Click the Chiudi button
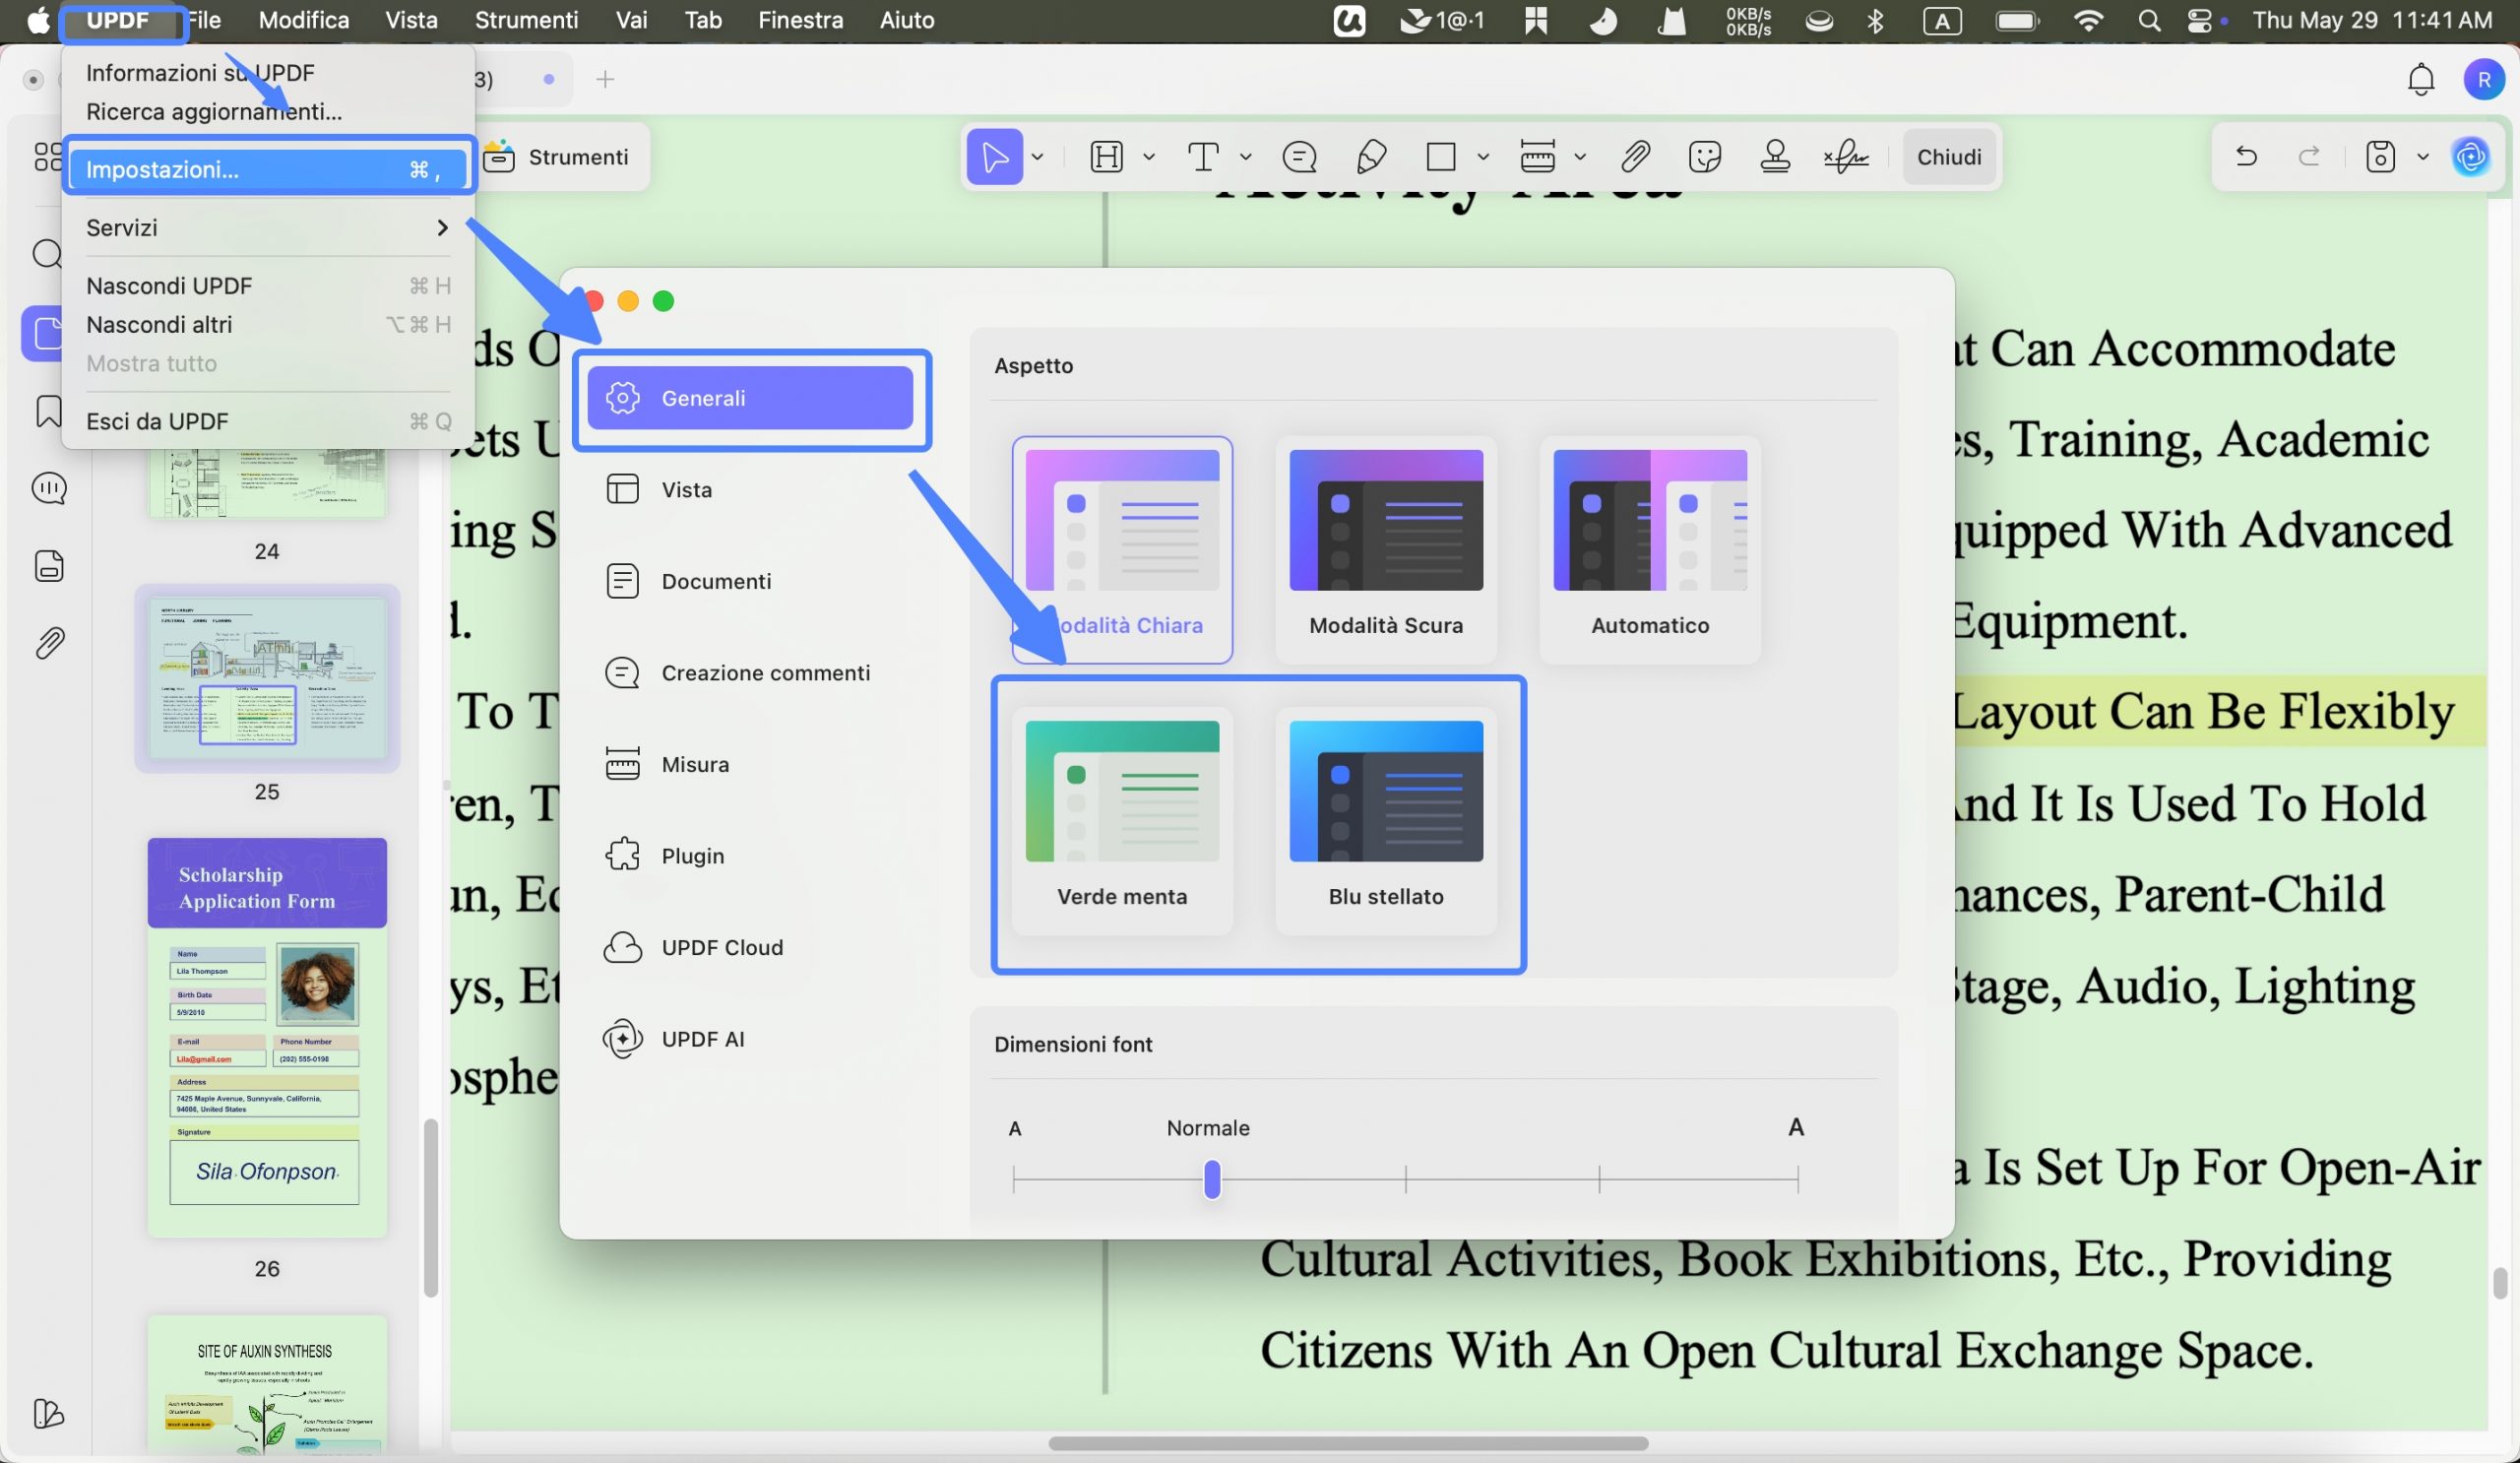Screen dimensions: 2520x1463 1948,157
